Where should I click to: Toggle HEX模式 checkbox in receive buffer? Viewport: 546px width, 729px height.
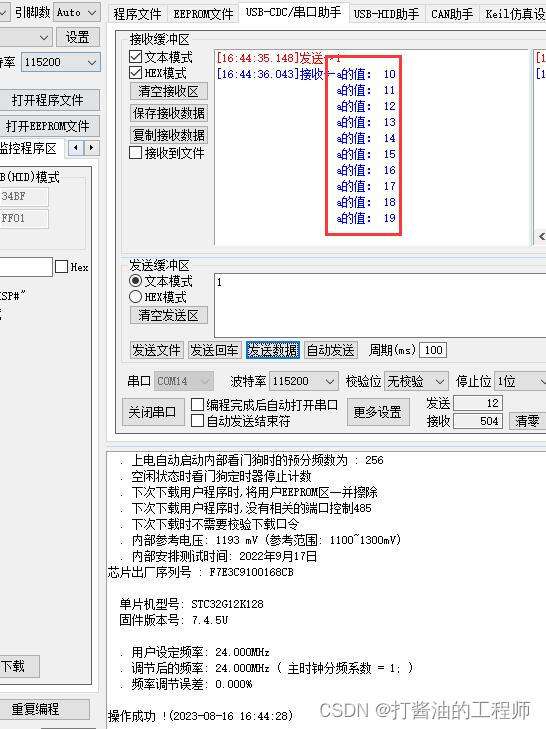click(x=135, y=73)
